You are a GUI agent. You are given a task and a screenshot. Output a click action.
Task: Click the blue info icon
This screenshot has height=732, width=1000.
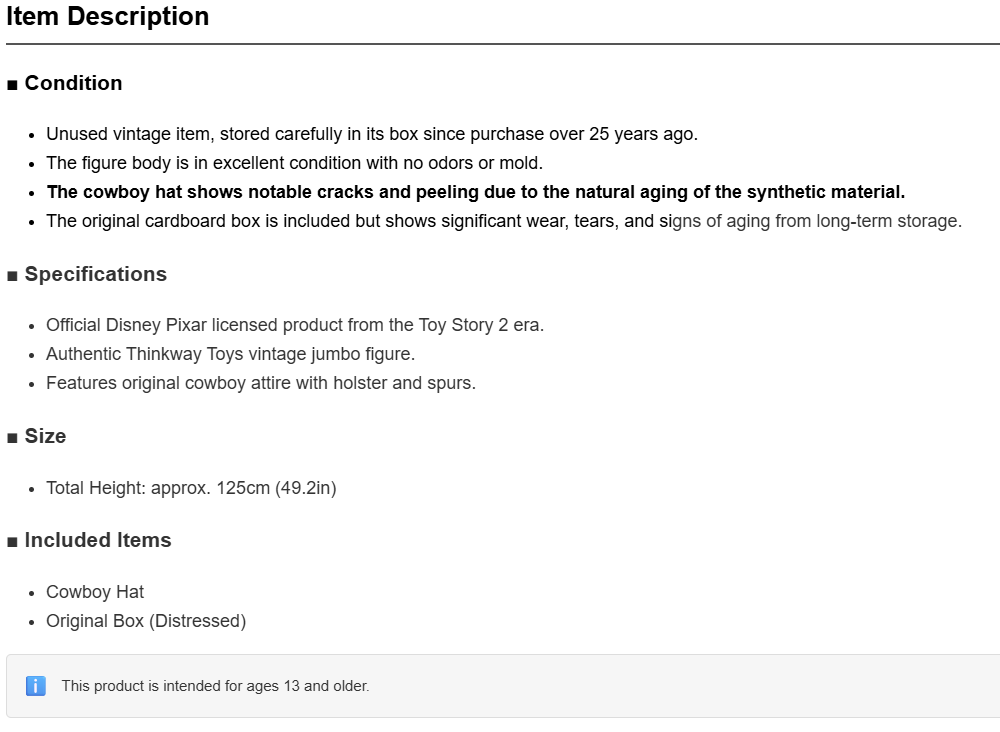[x=36, y=686]
